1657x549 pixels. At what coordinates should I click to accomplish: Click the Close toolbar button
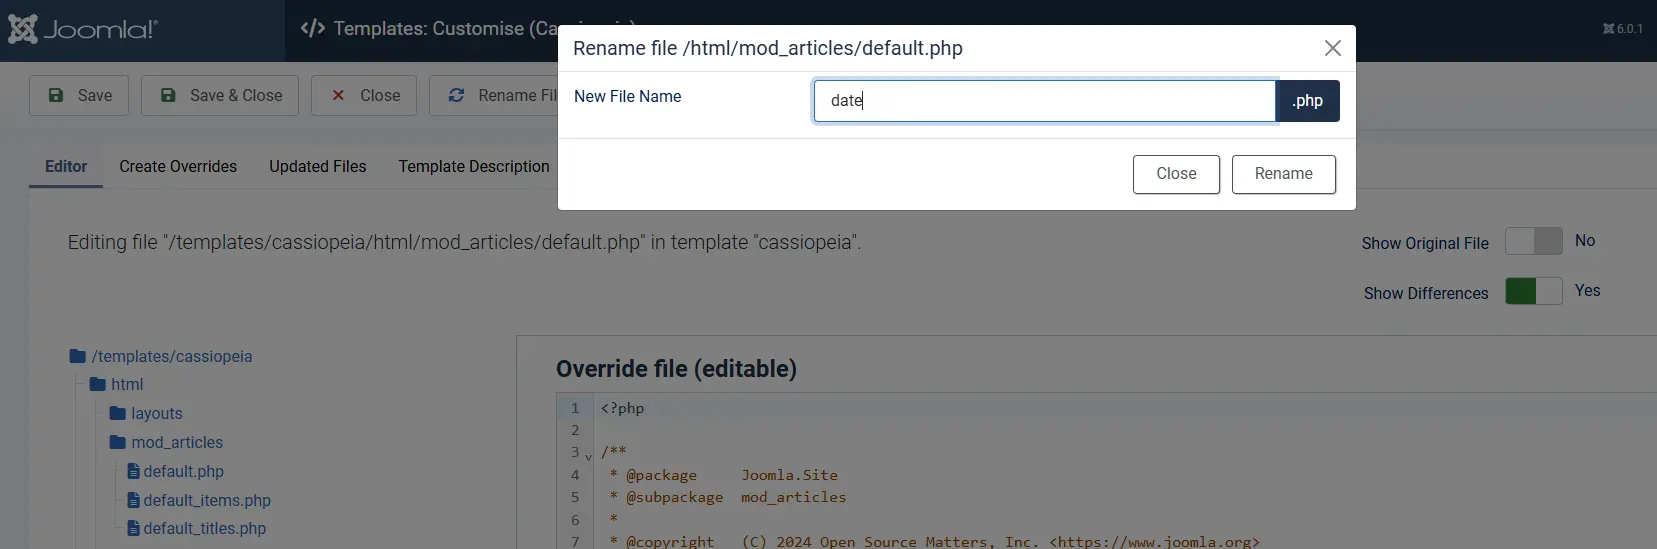pyautogui.click(x=364, y=96)
